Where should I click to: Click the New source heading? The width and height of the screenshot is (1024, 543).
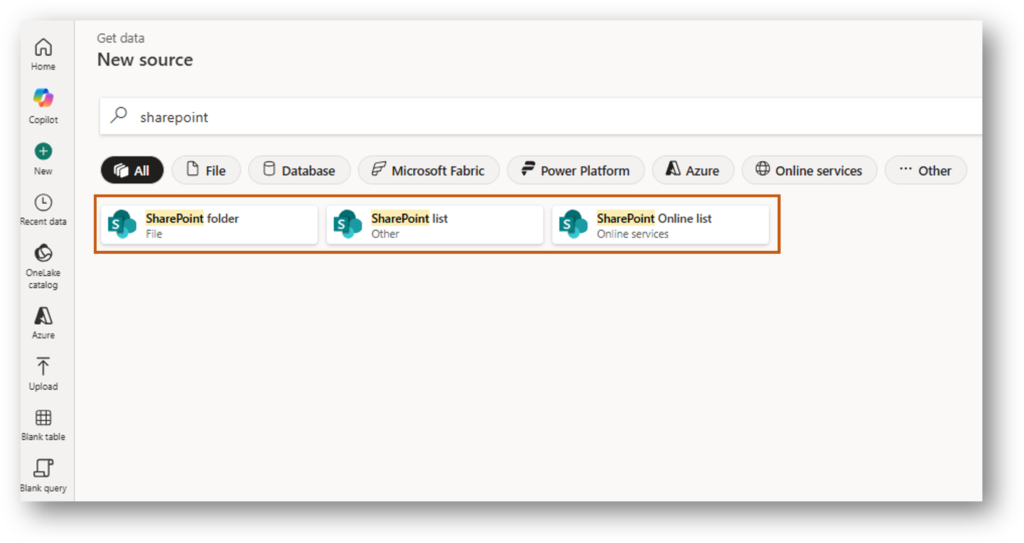coord(145,59)
